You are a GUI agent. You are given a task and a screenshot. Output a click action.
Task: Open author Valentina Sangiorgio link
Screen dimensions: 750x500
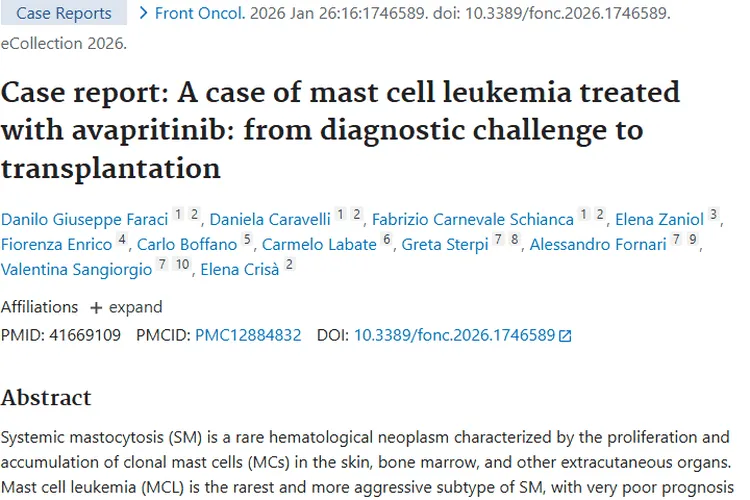pos(76,269)
